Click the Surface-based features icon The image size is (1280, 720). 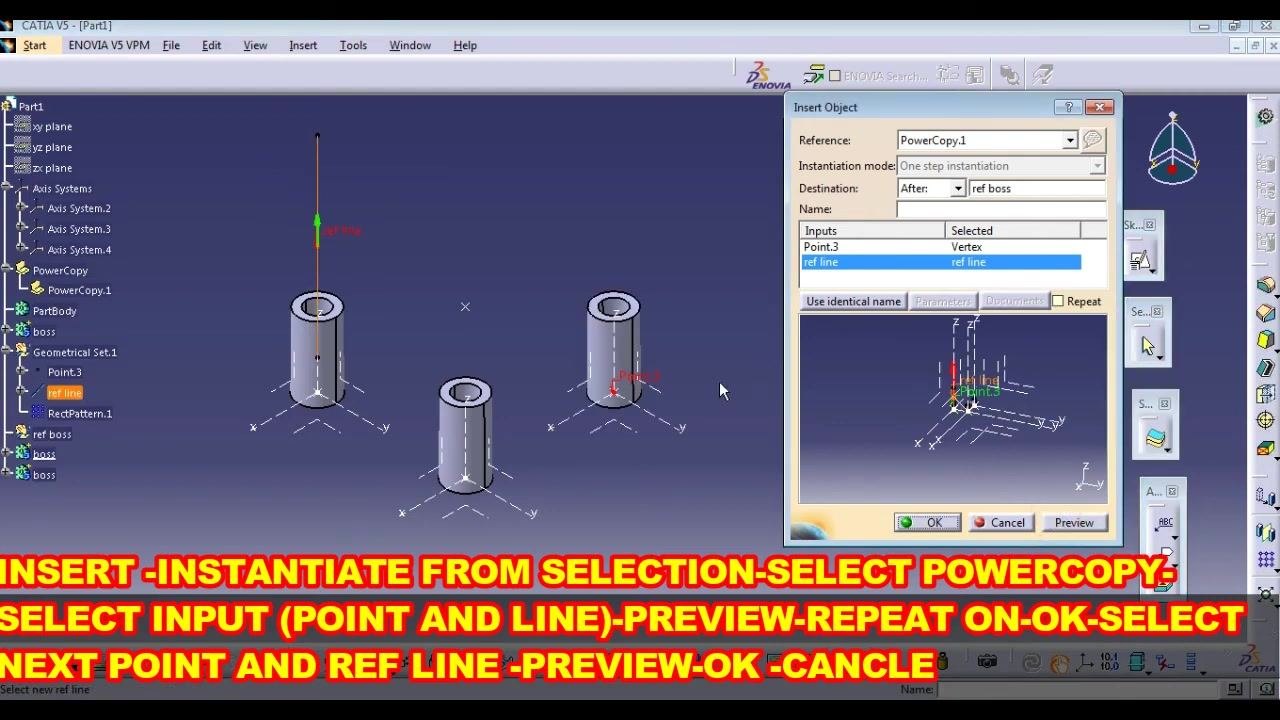(1155, 438)
